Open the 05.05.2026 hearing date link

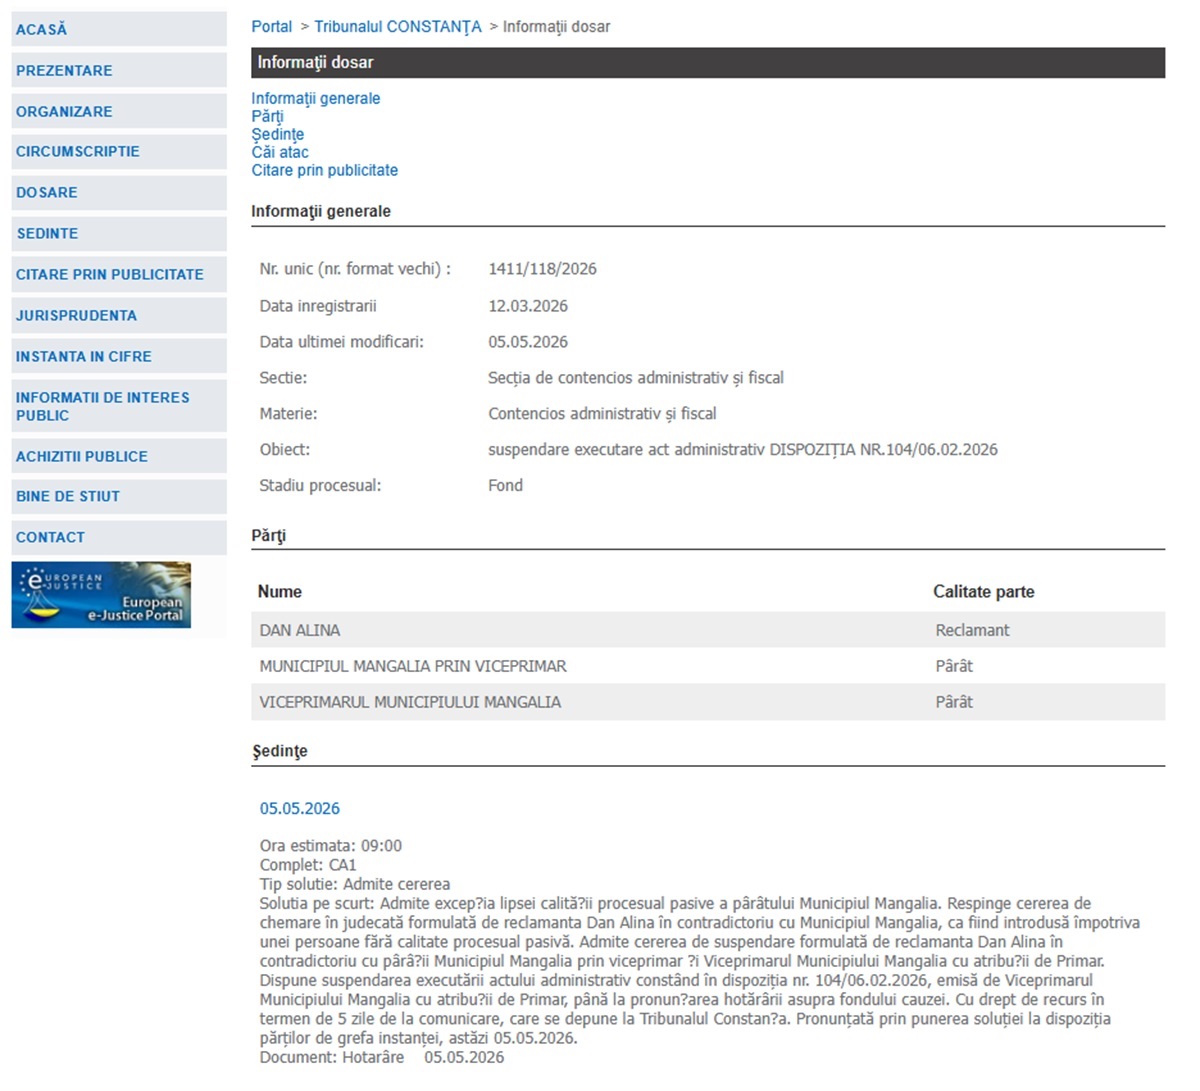(x=300, y=808)
